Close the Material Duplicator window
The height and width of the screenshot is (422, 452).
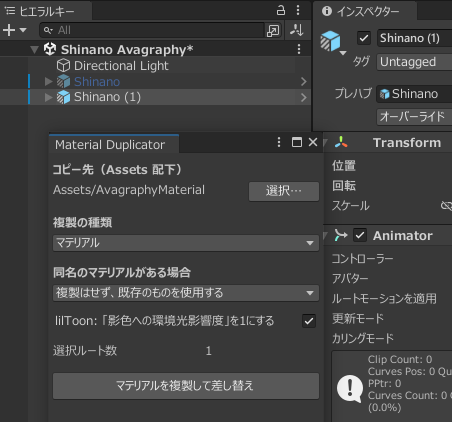click(x=313, y=142)
